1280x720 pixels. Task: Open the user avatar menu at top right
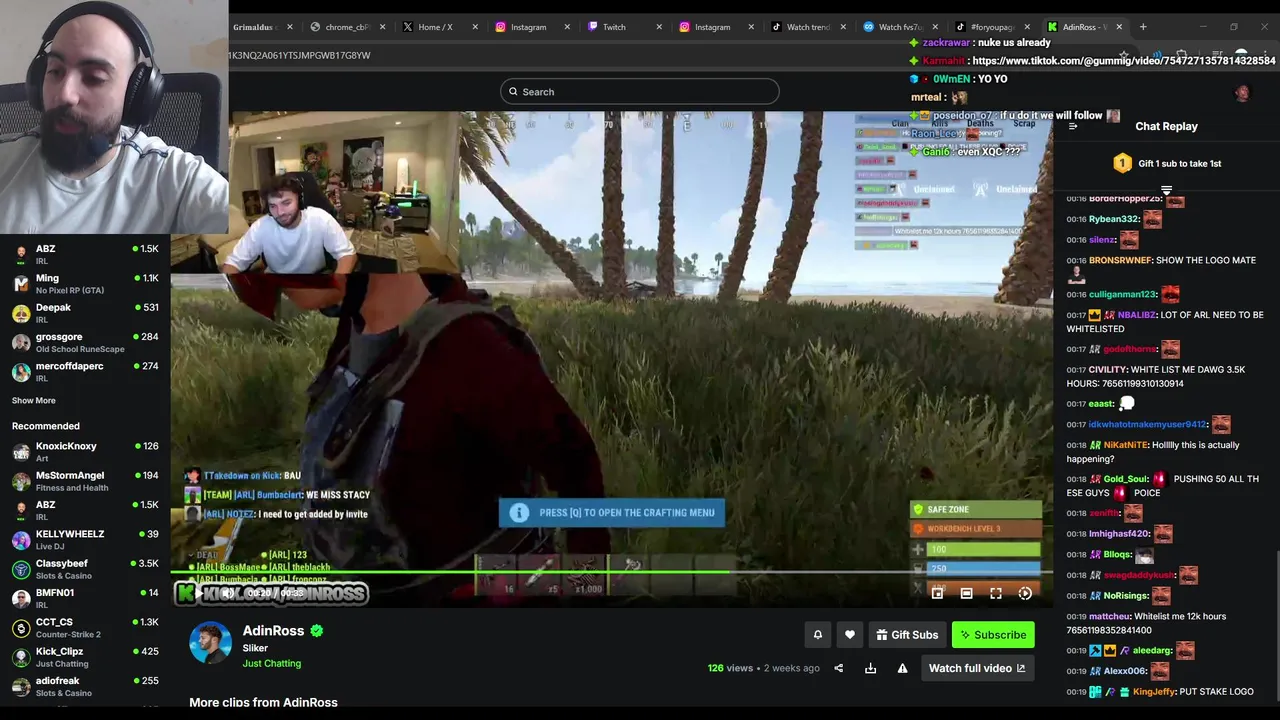tap(1242, 93)
